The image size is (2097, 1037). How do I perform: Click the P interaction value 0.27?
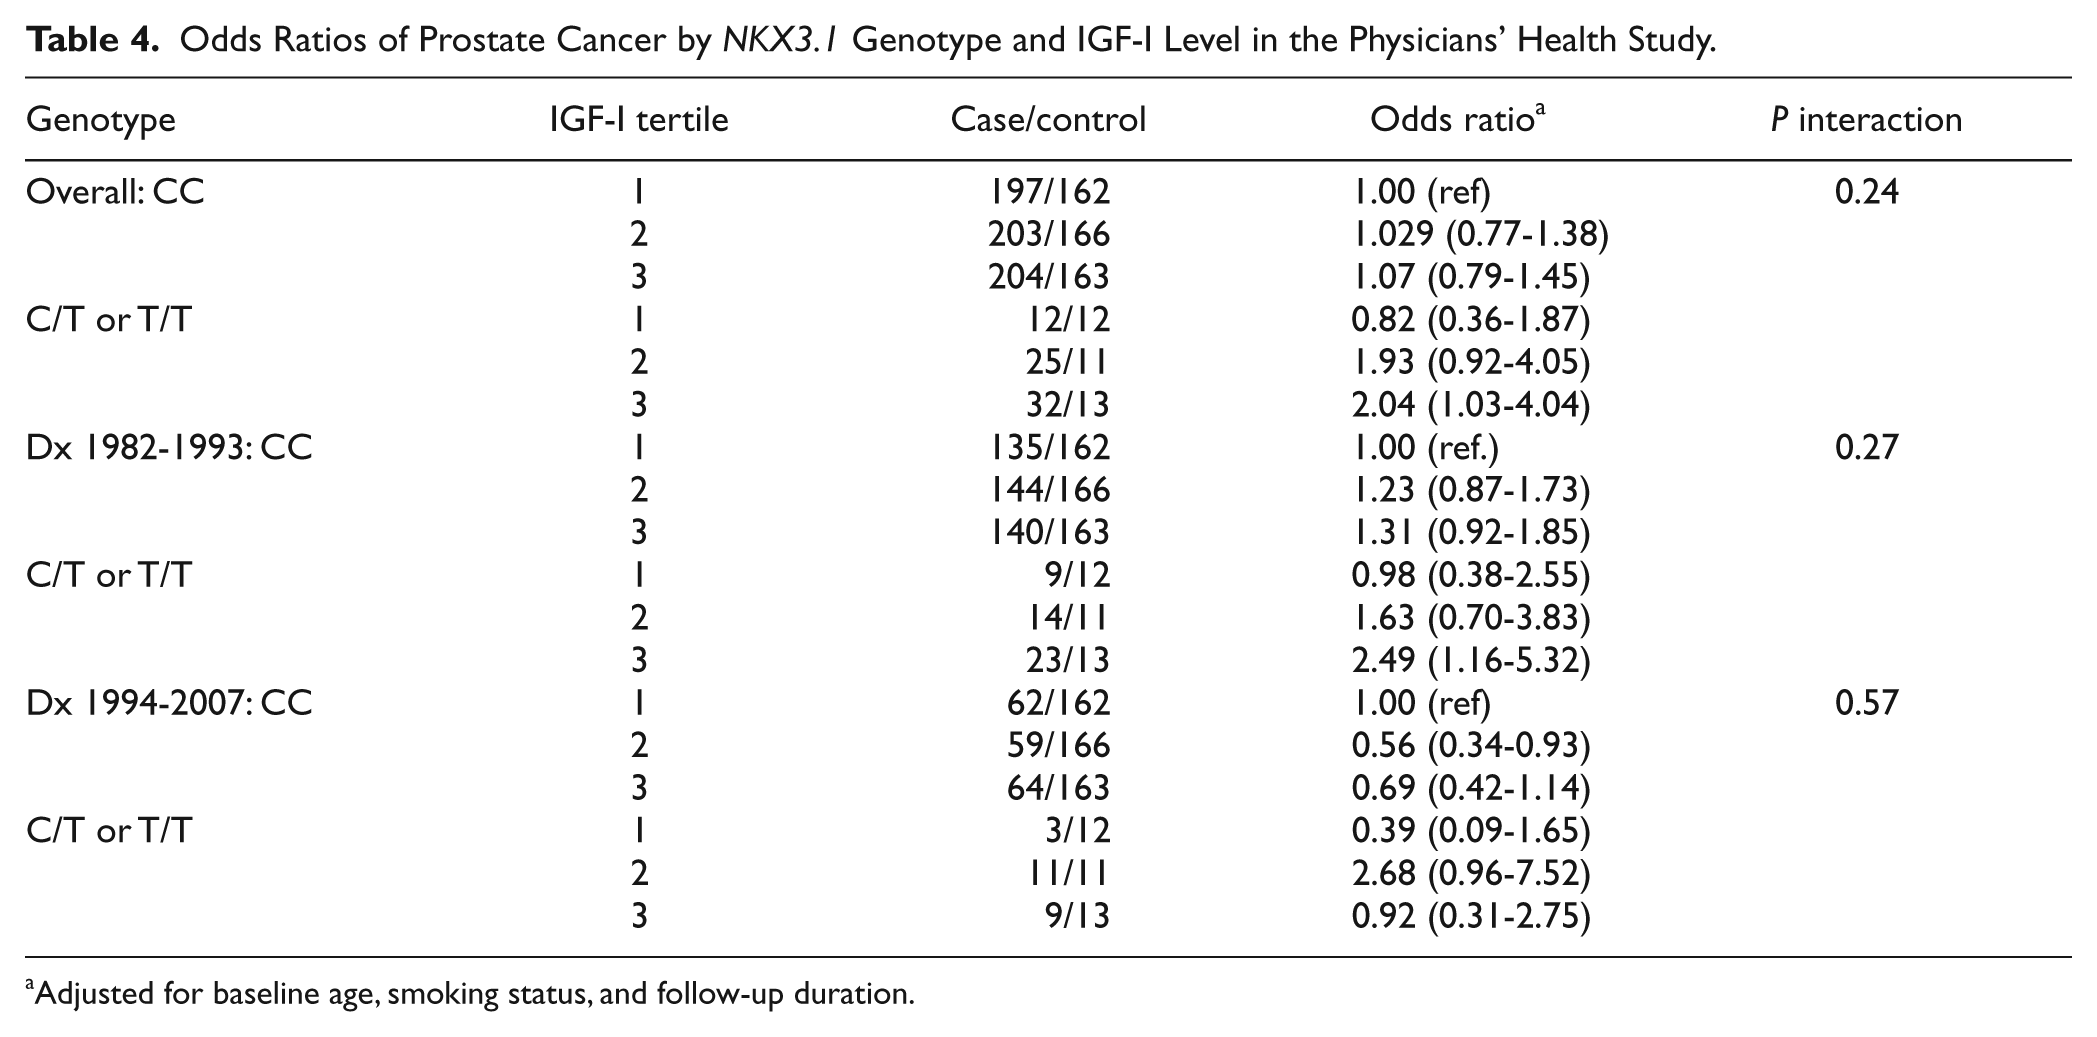(x=1866, y=446)
